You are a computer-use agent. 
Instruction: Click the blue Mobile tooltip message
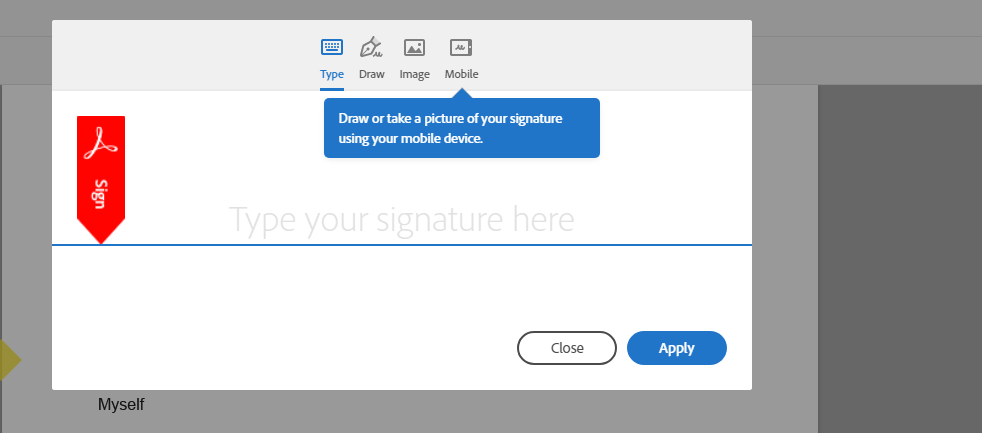461,128
